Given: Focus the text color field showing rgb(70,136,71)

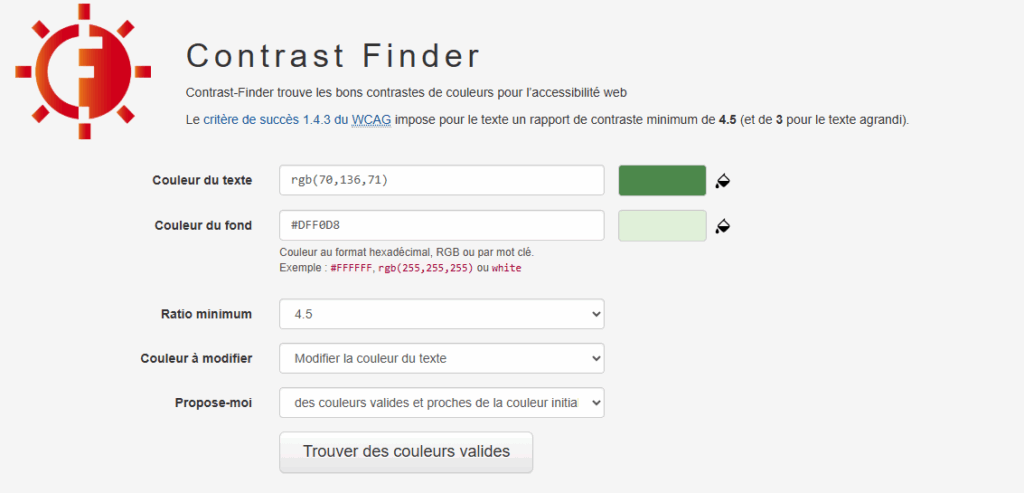Looking at the screenshot, I should pyautogui.click(x=441, y=181).
